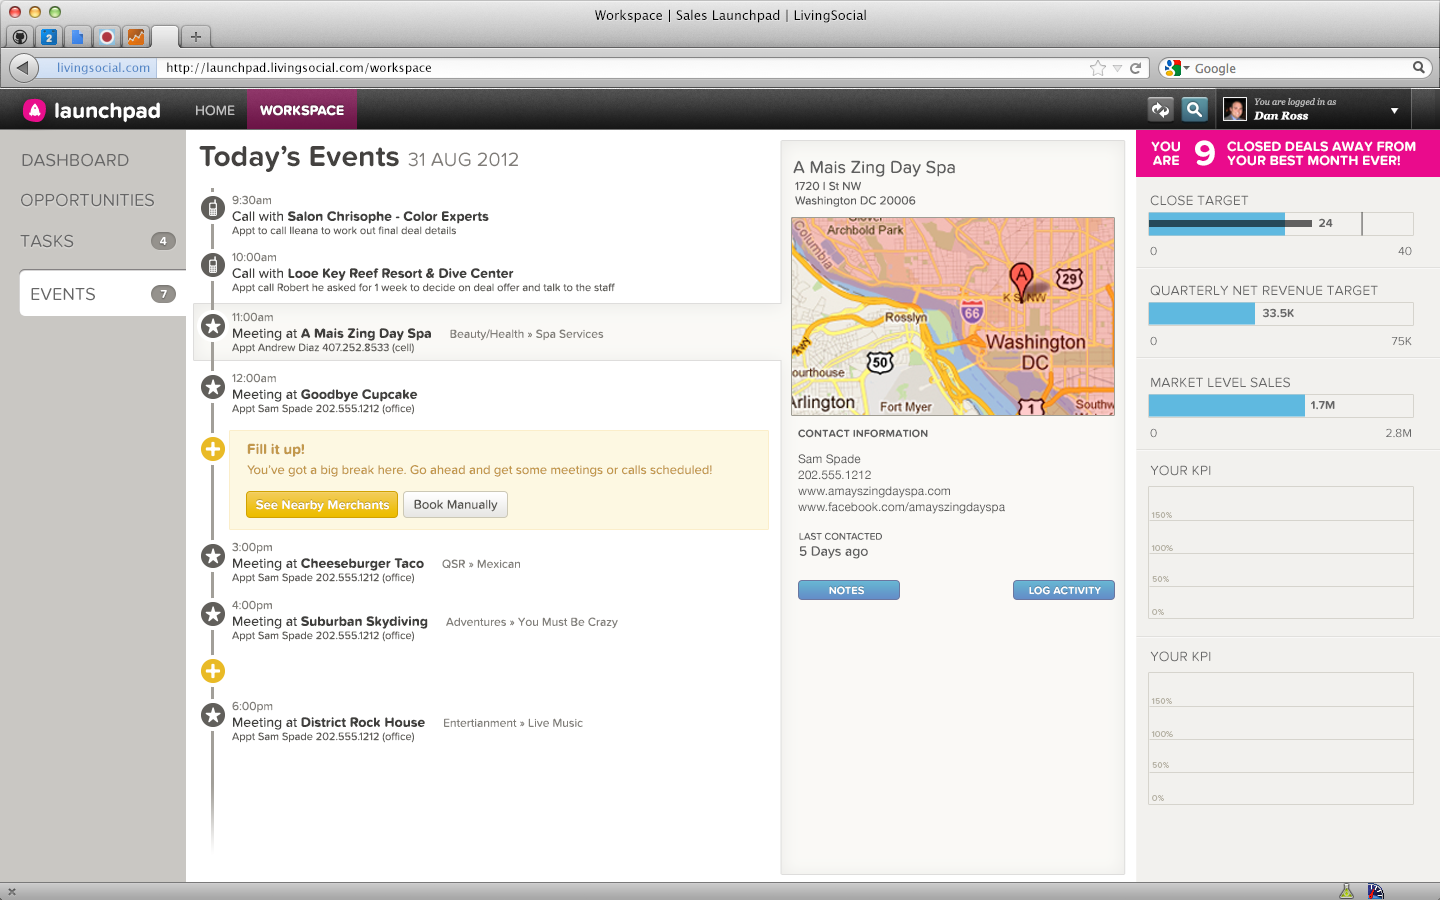This screenshot has width=1440, height=900.
Task: Click the Washington DC map thumbnail
Action: 953,316
